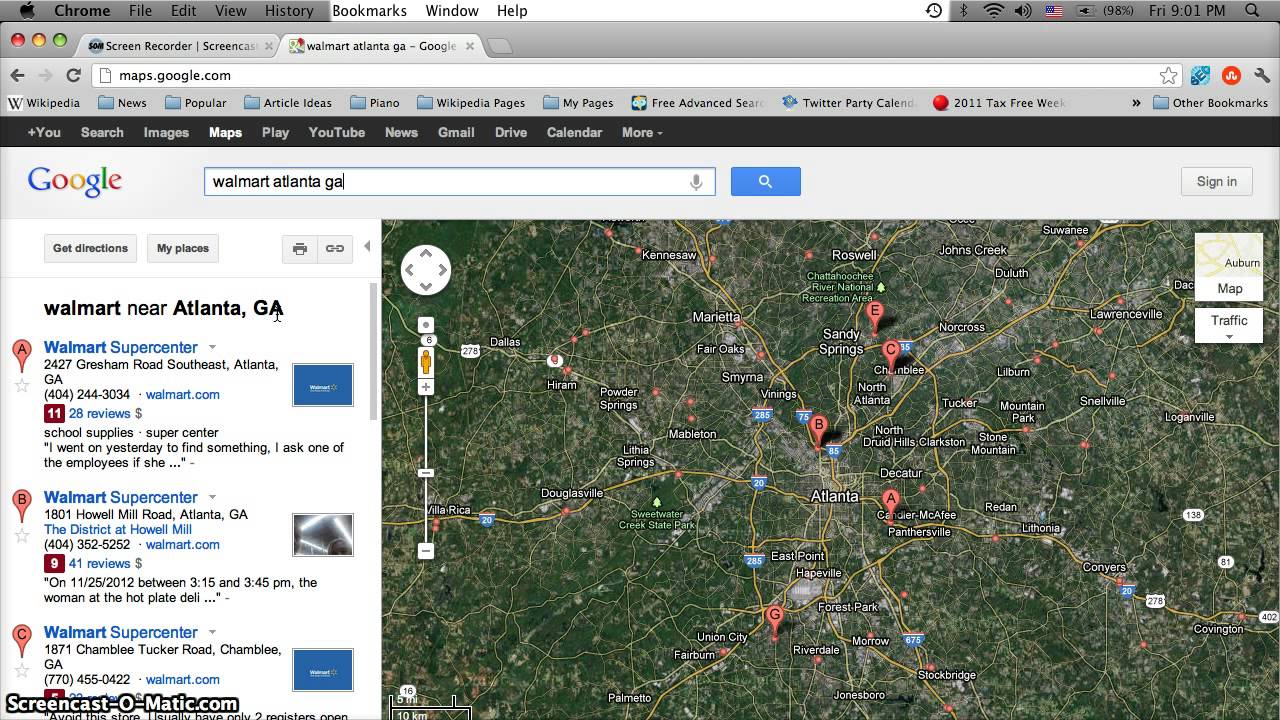Click map pin G near Union City
Viewport: 1280px width, 720px height.
[774, 620]
